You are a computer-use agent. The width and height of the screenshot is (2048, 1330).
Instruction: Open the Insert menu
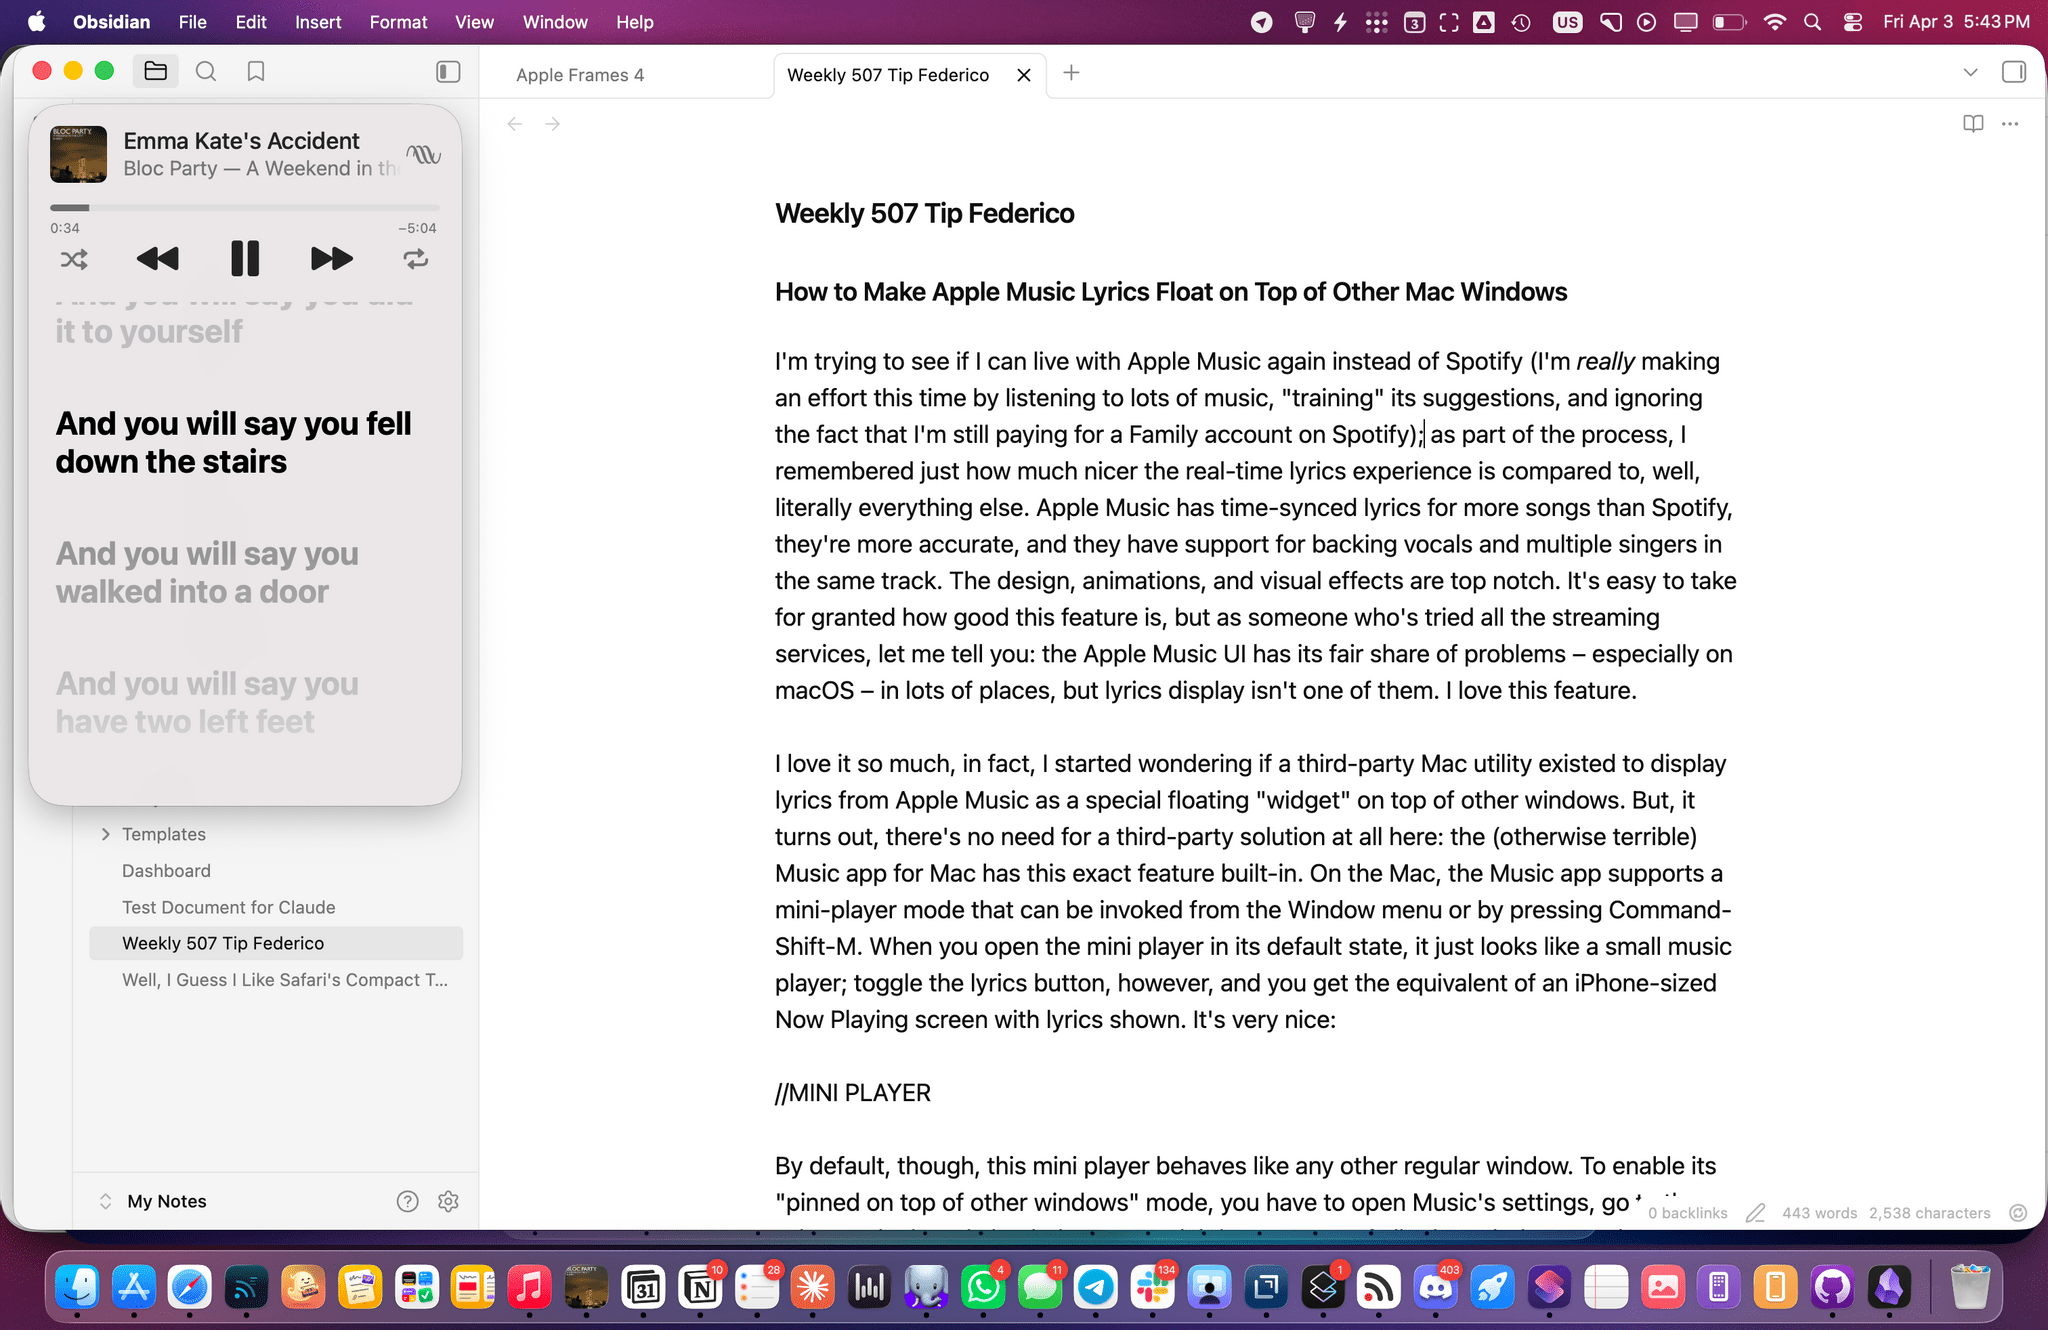(318, 22)
